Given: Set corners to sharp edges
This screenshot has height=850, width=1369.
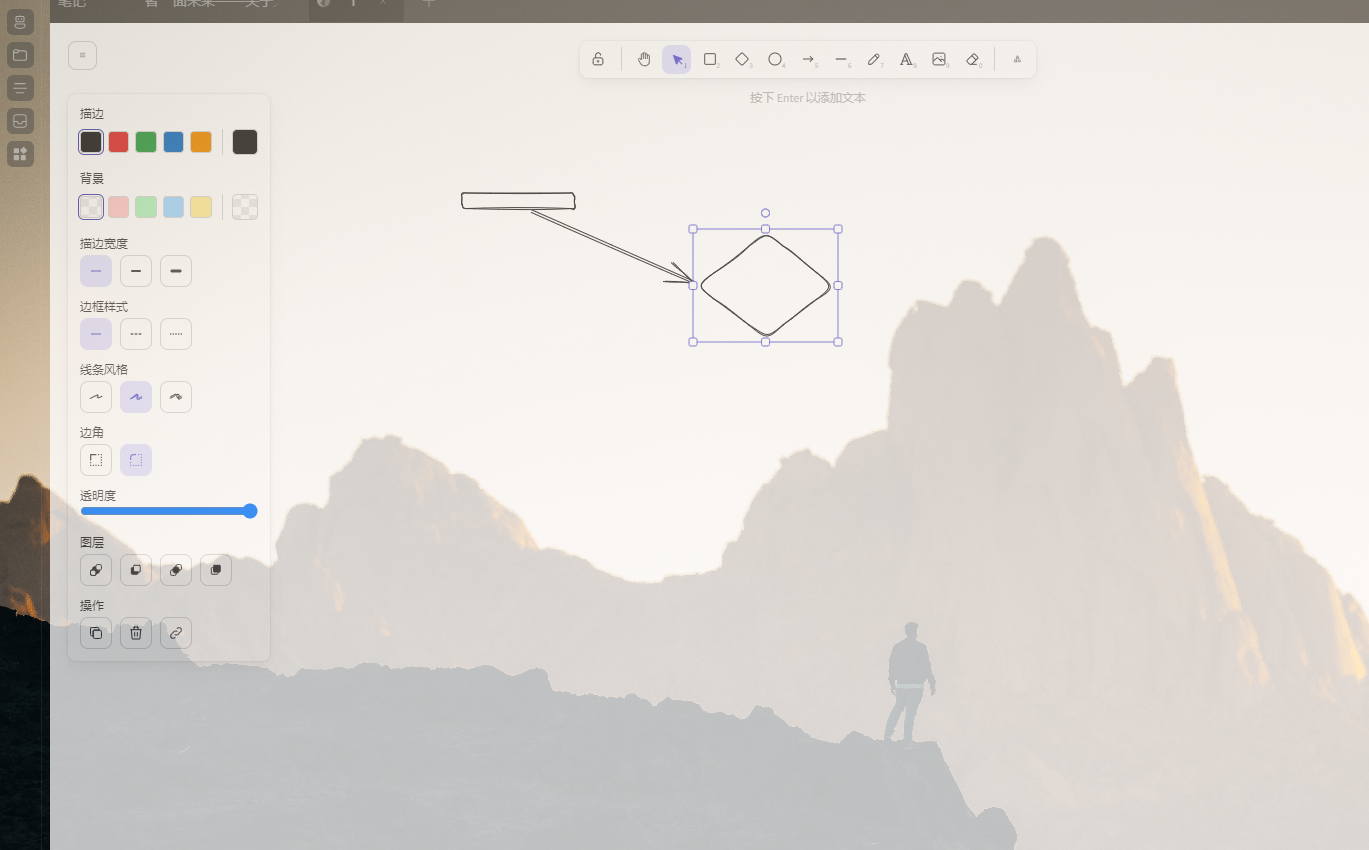Looking at the screenshot, I should tap(96, 460).
